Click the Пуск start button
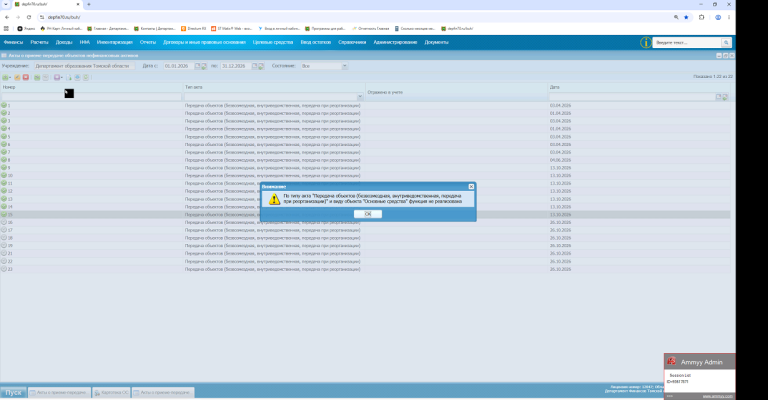The width and height of the screenshot is (768, 400). tap(13, 393)
